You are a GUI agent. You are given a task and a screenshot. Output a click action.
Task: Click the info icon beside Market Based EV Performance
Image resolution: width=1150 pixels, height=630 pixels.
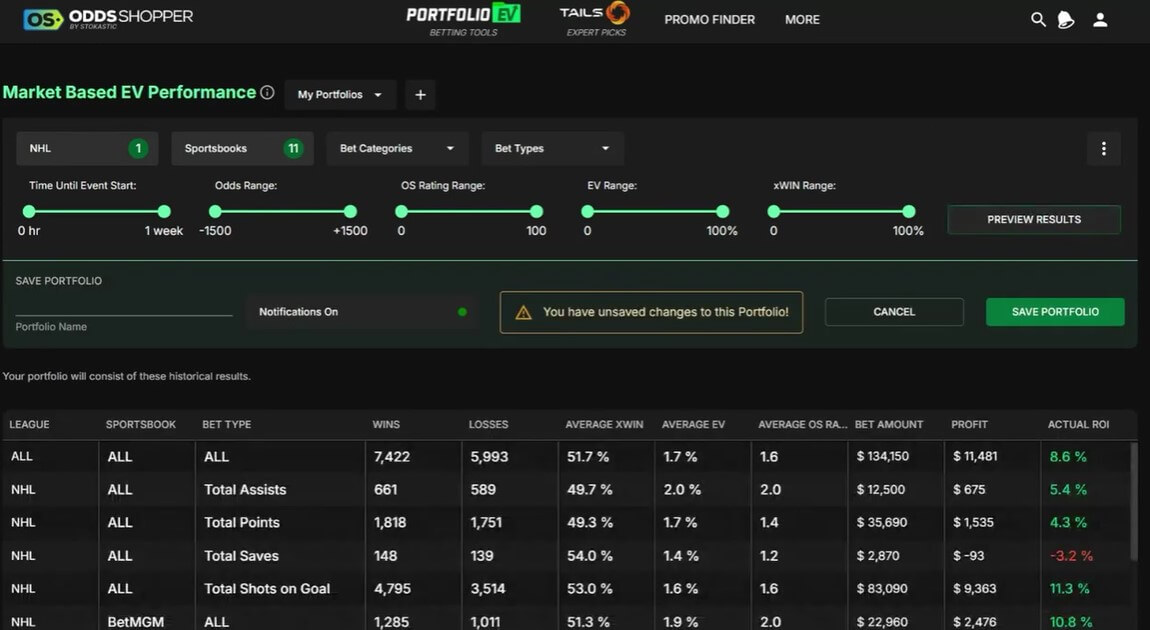[x=267, y=92]
